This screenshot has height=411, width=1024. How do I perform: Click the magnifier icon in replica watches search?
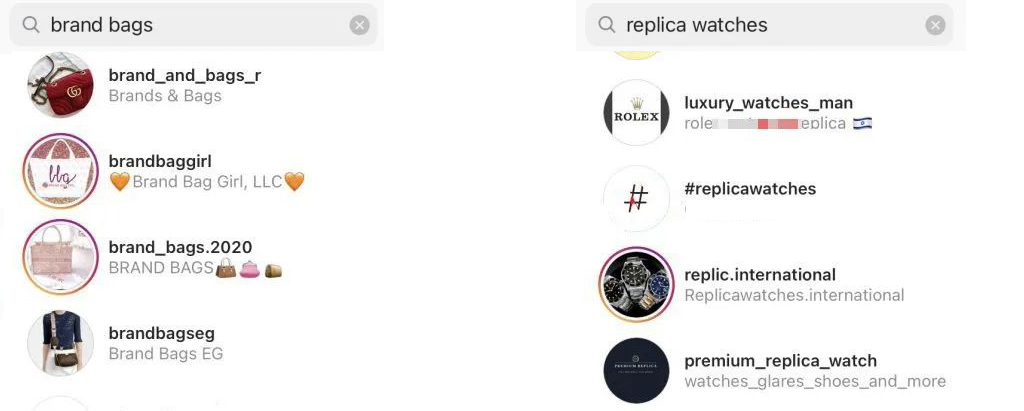click(x=607, y=25)
